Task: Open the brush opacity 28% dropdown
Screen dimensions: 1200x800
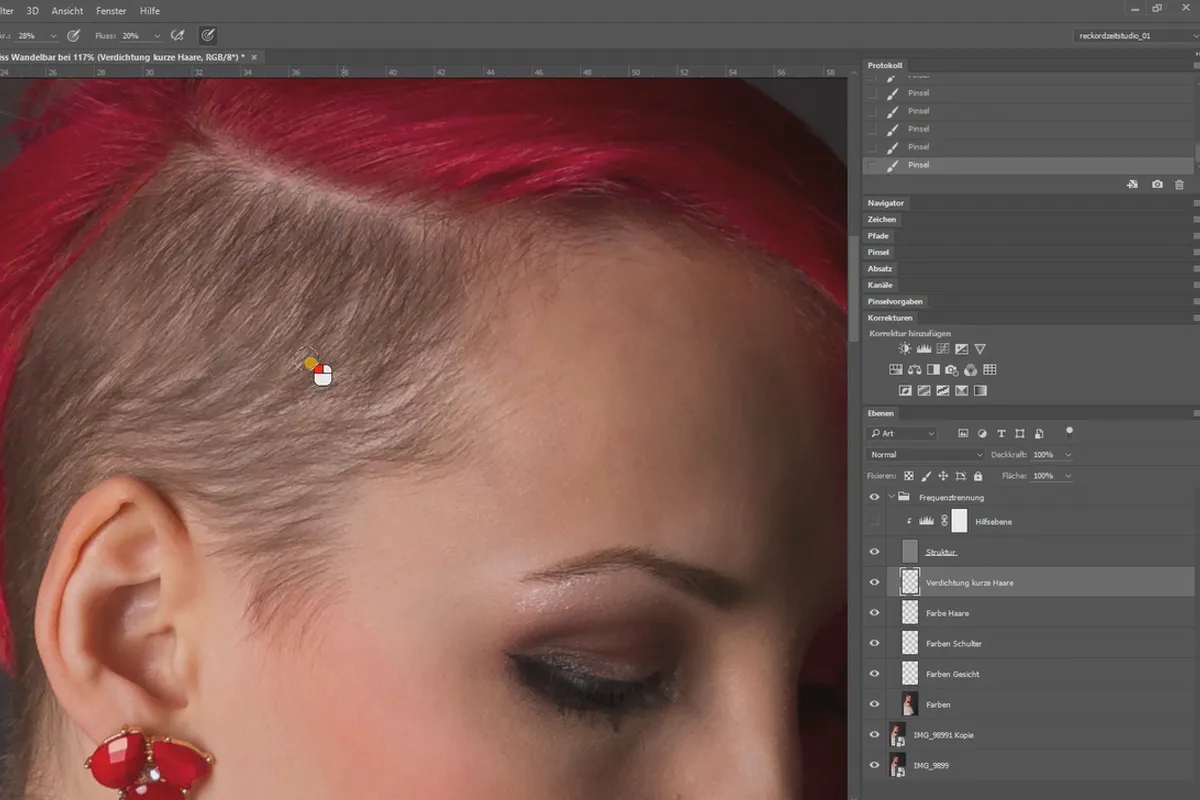Action: point(53,35)
